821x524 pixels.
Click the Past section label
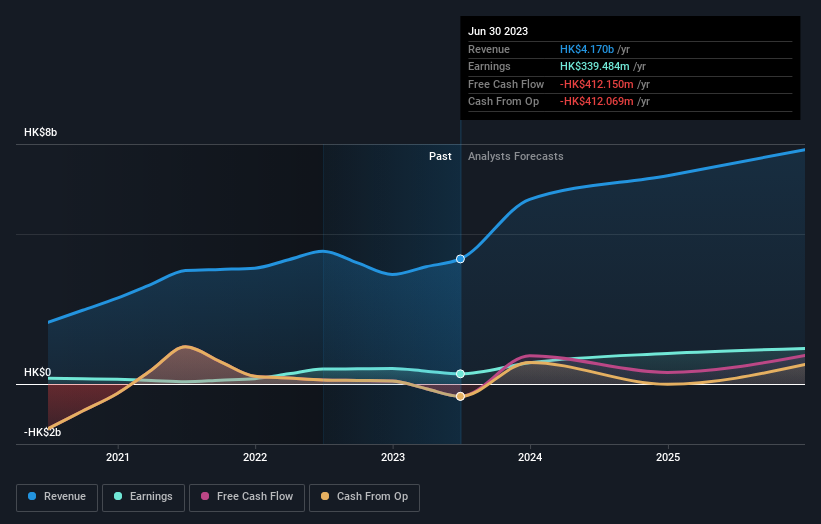point(440,157)
